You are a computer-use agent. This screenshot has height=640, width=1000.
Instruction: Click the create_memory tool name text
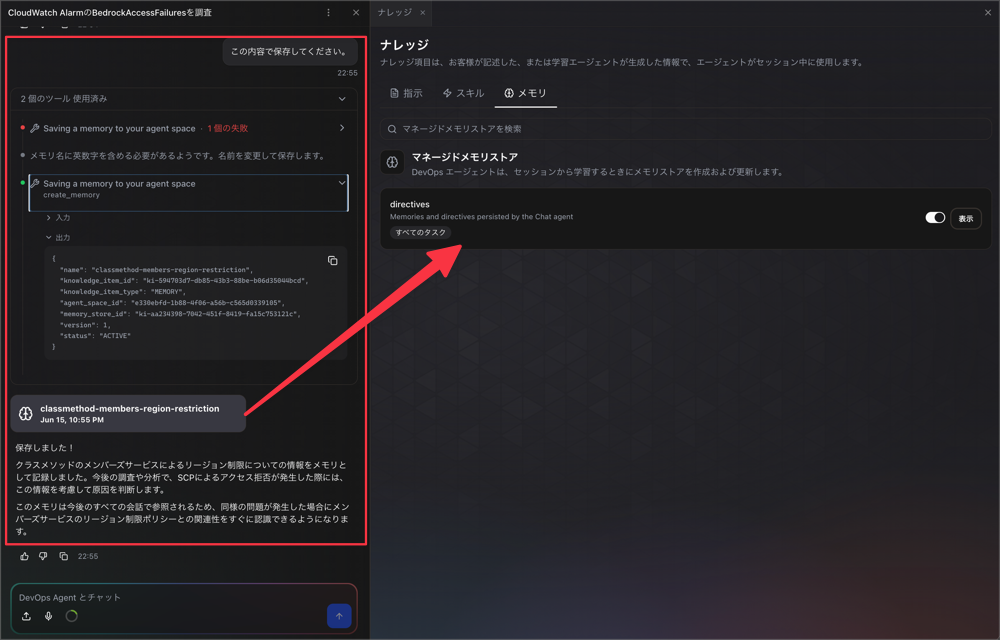71,195
